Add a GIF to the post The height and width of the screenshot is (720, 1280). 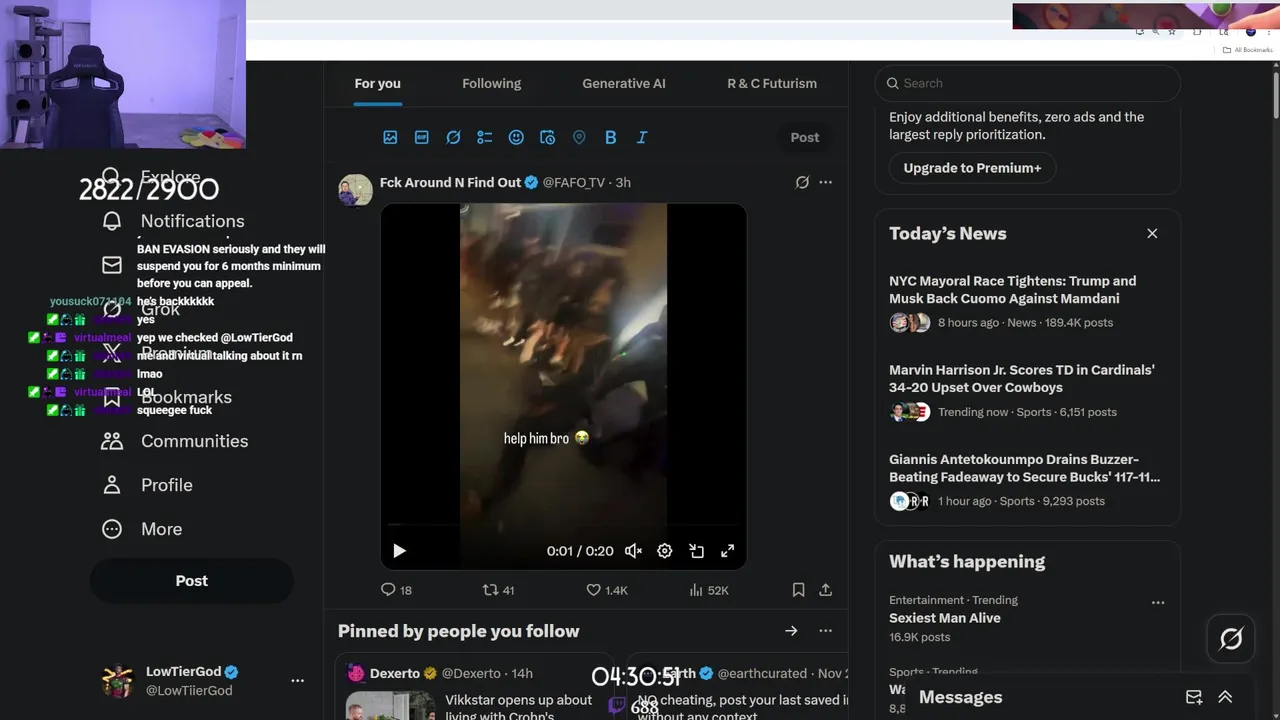pos(422,137)
